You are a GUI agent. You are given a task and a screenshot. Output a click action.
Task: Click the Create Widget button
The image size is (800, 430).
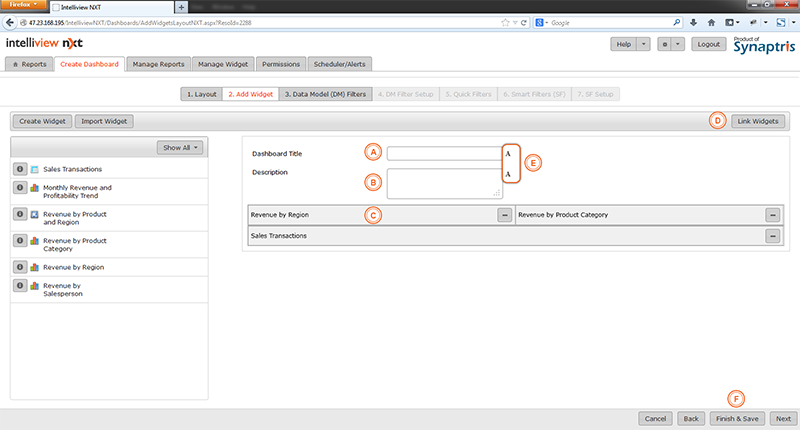[x=42, y=121]
